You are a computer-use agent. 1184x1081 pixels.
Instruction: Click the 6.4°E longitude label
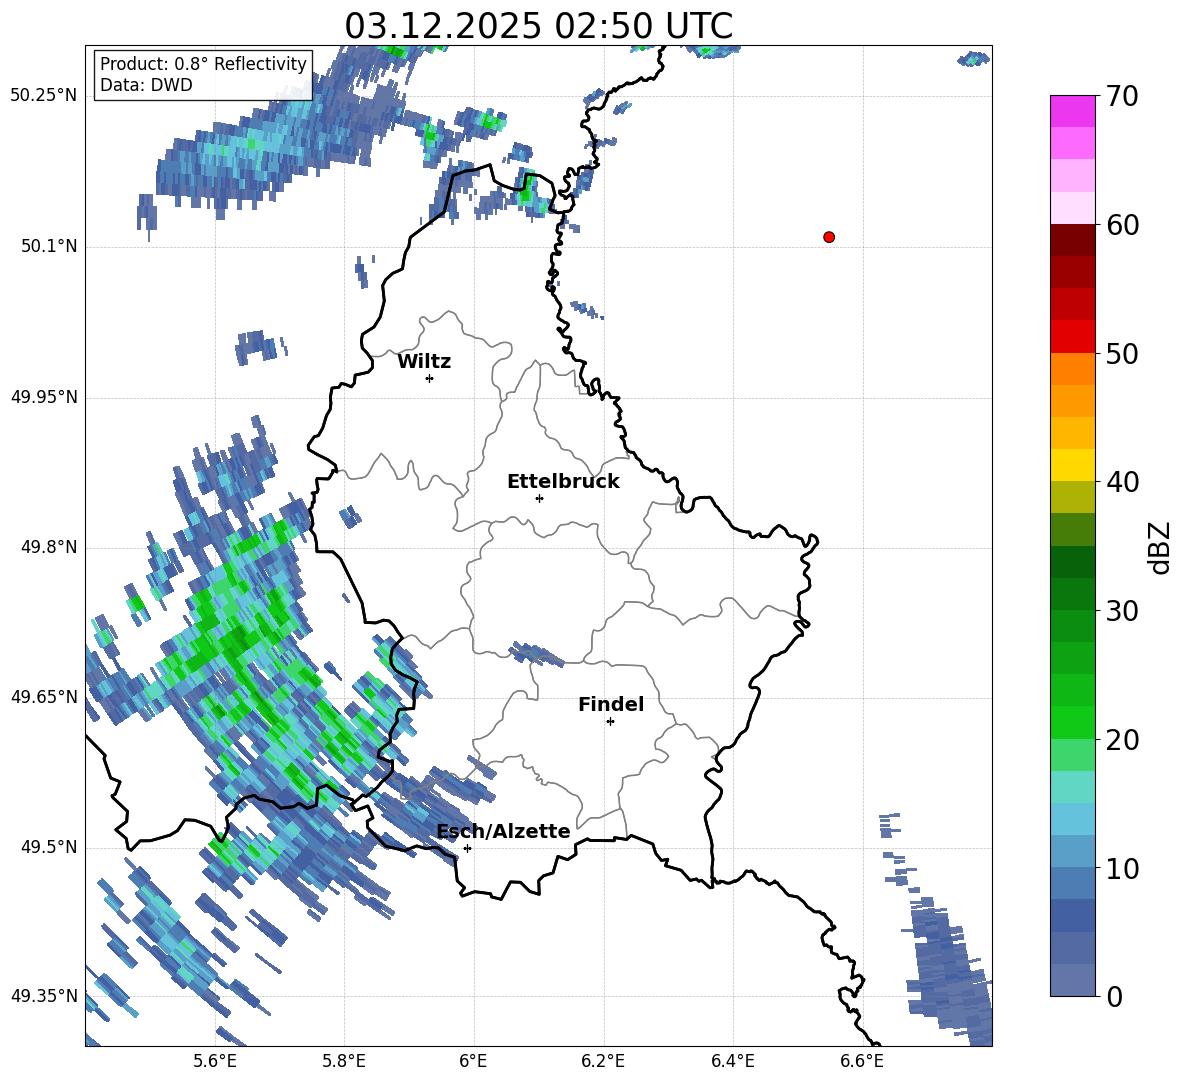click(732, 1061)
